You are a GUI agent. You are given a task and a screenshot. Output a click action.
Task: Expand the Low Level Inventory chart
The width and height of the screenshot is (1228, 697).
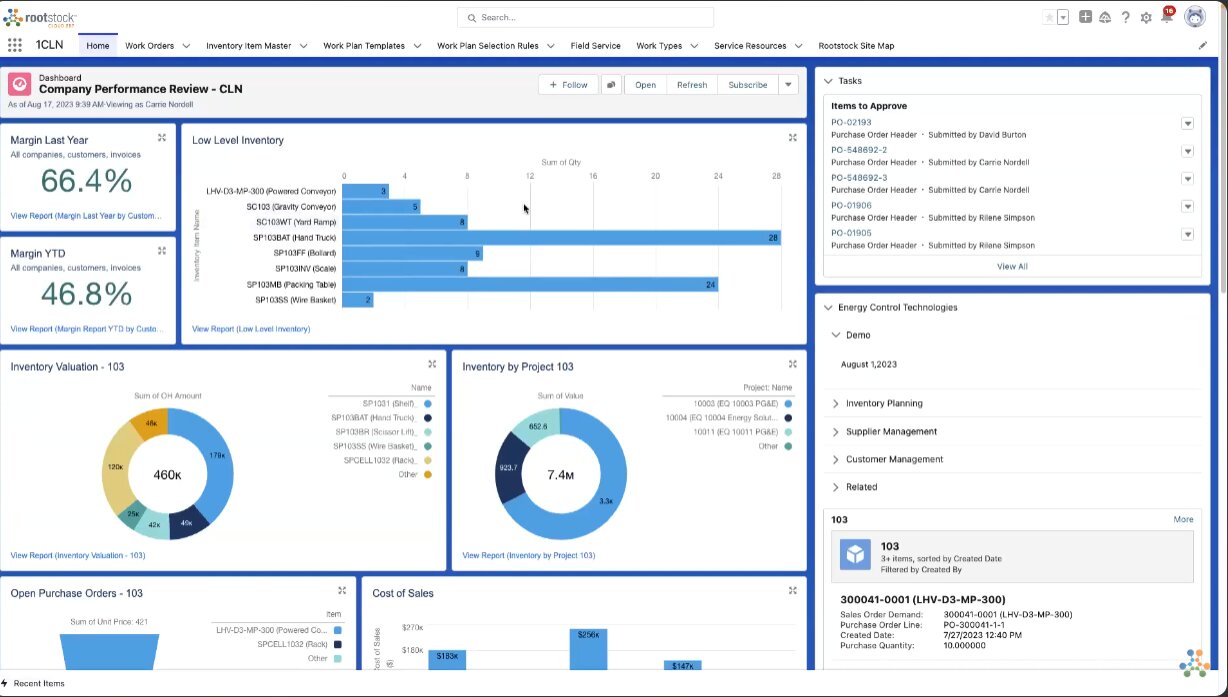[792, 138]
